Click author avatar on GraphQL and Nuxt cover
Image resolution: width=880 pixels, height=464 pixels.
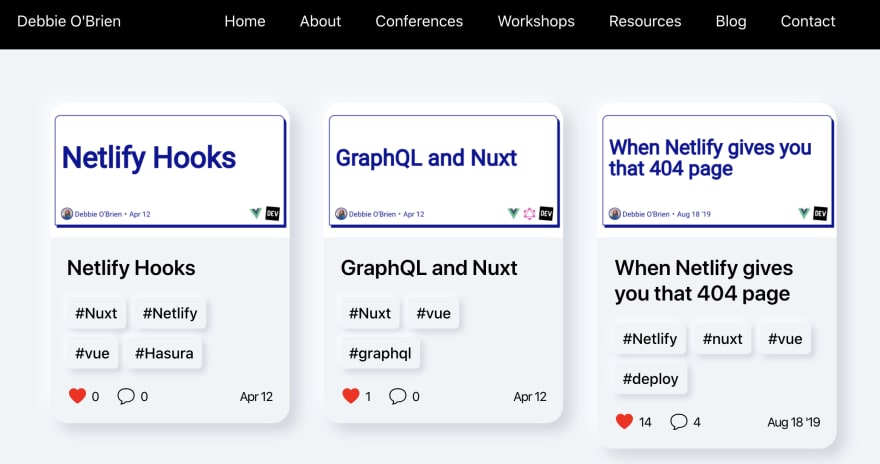341,214
